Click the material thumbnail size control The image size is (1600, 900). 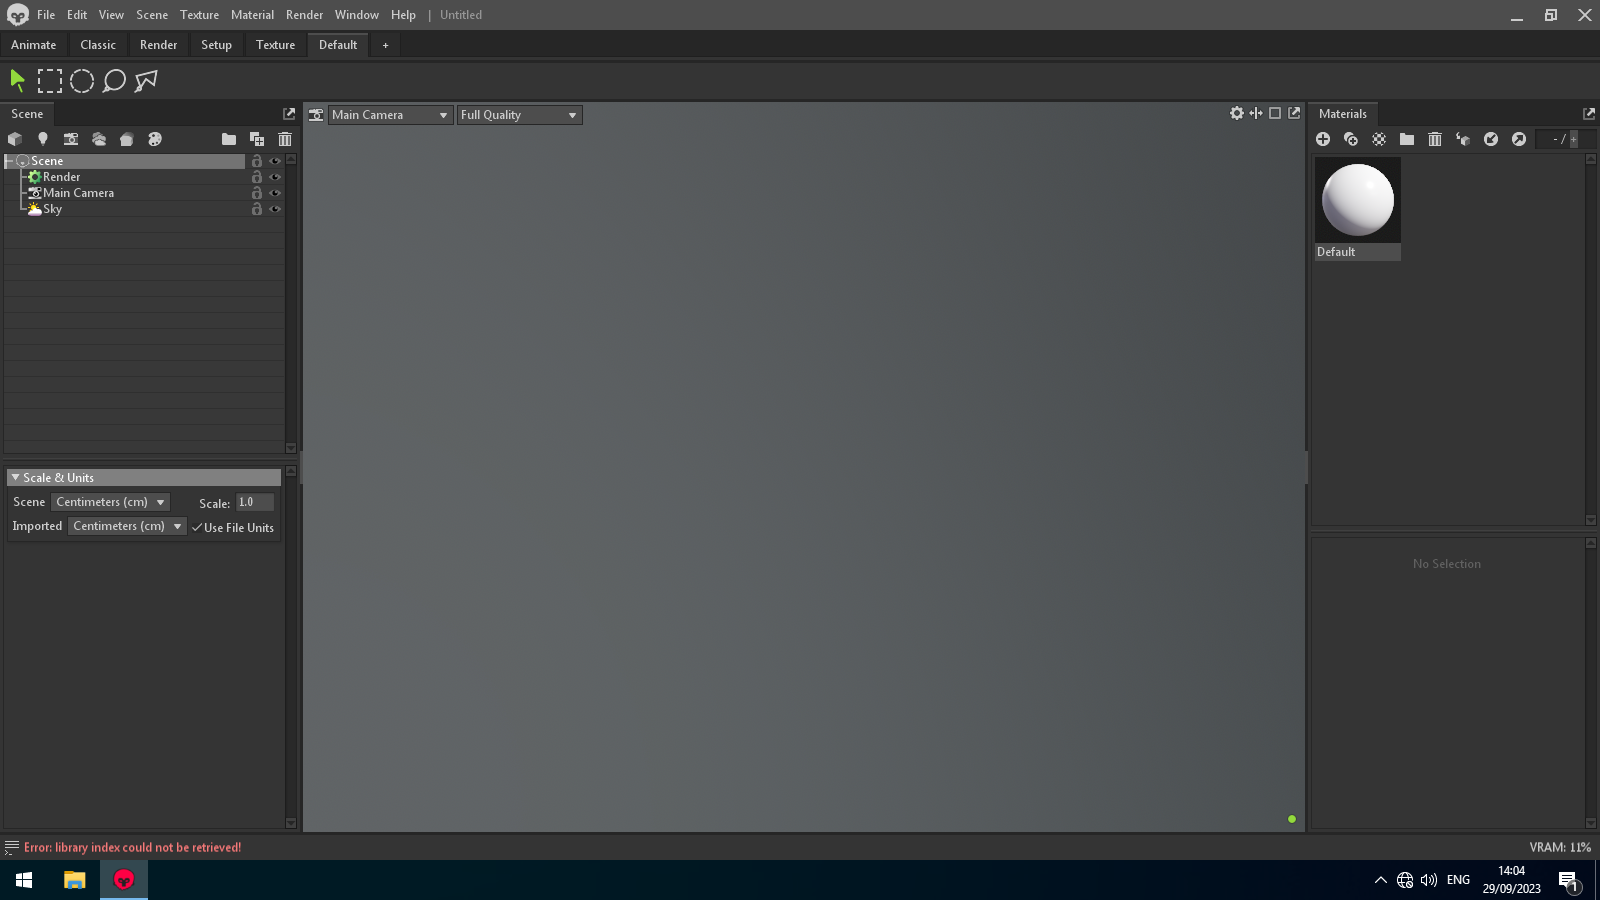coord(1564,139)
